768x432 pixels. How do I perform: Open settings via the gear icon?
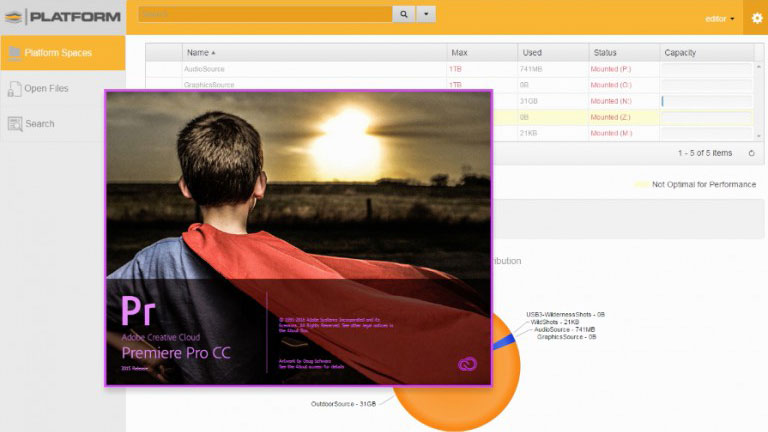point(757,18)
